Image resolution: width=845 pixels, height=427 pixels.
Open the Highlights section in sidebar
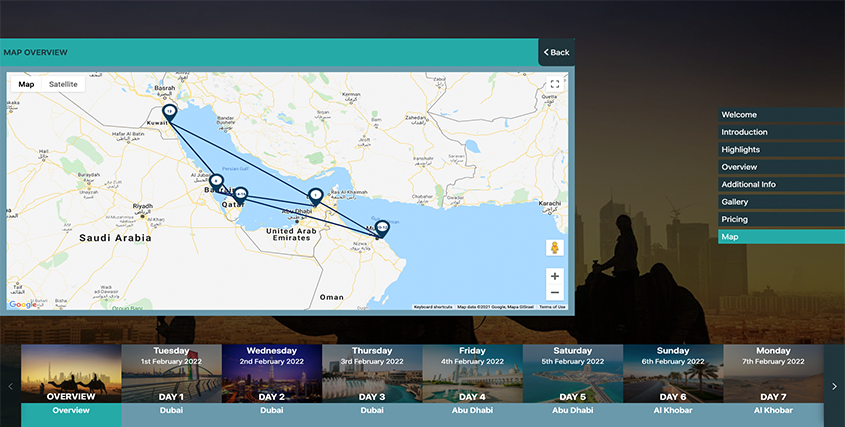741,150
